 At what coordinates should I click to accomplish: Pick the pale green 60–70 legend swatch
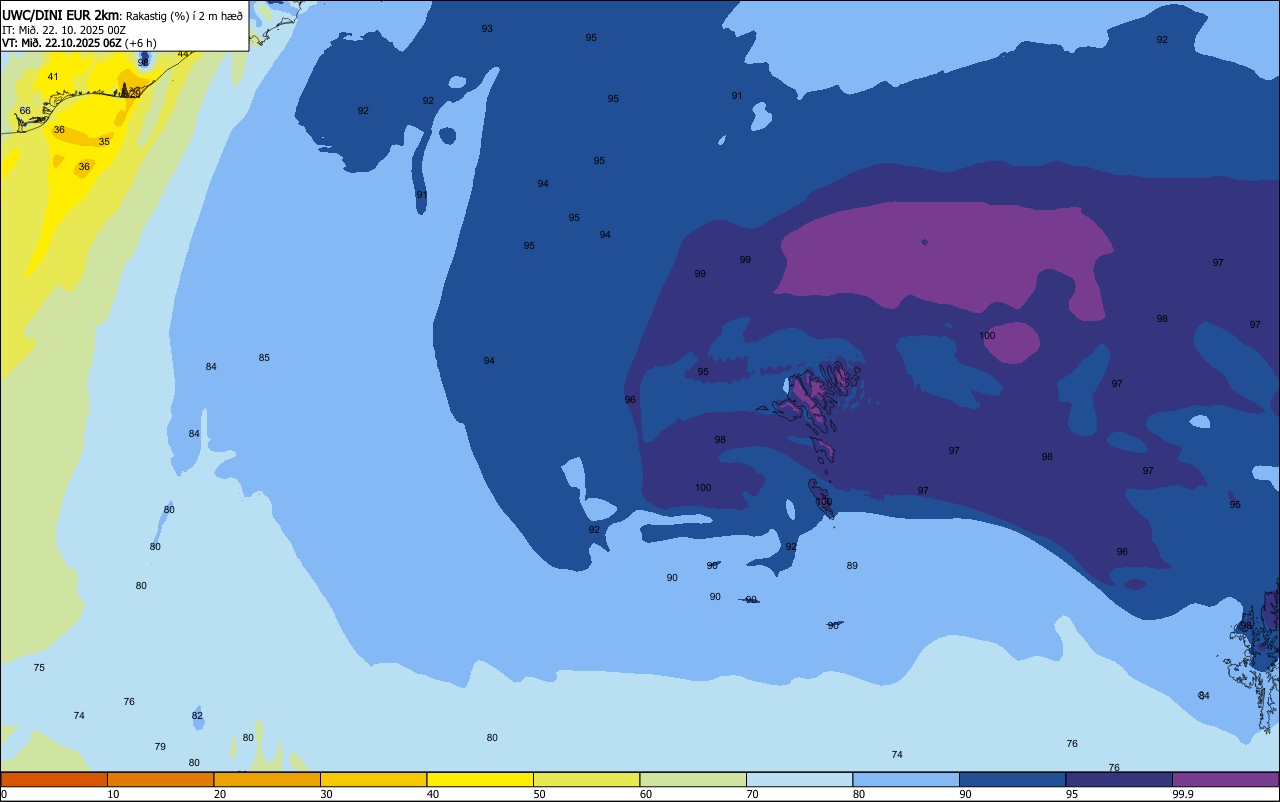pos(693,780)
